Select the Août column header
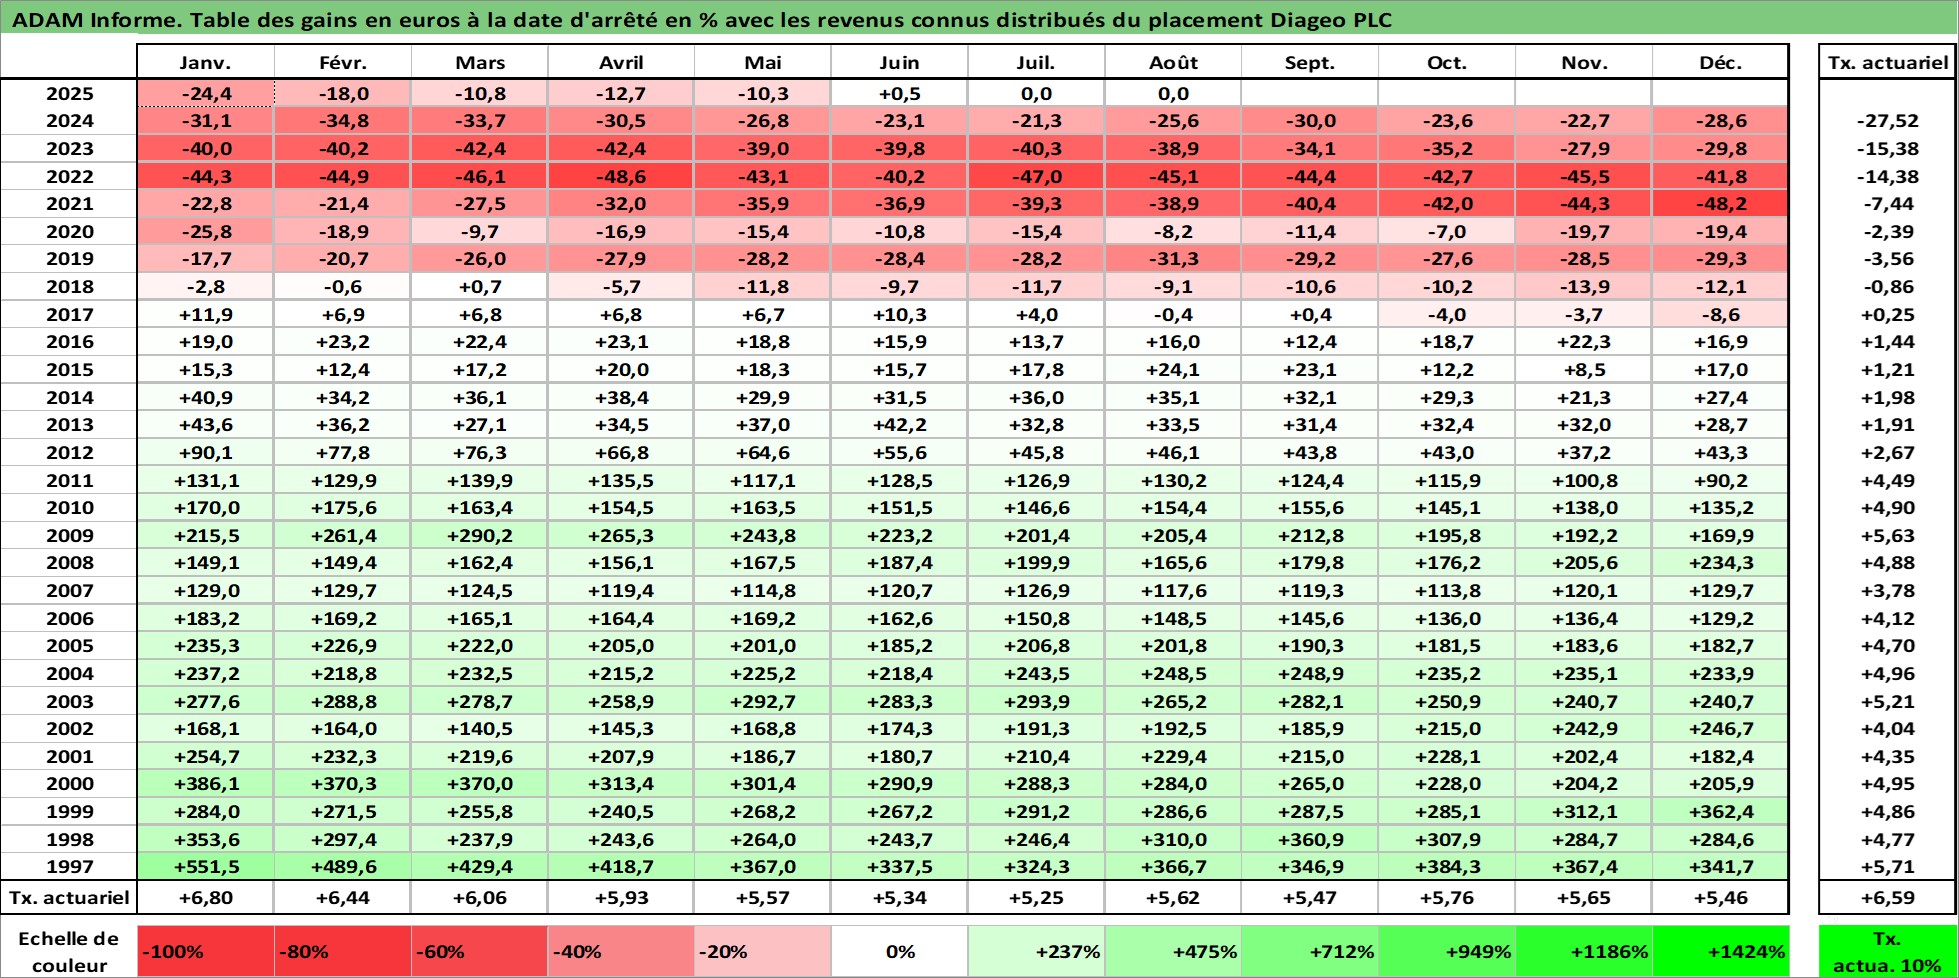Image resolution: width=1959 pixels, height=978 pixels. (1173, 62)
